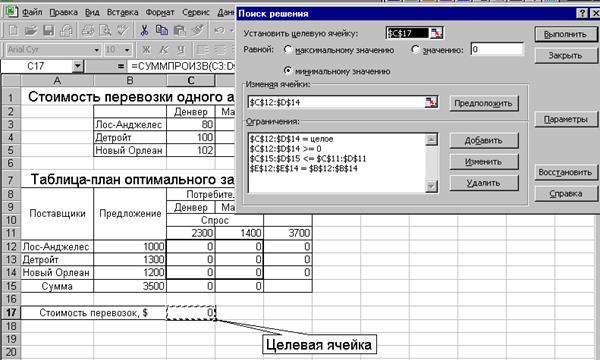600x360 pixels.
Task: Click cell B4 'Детройт' in cost table
Action: (130, 137)
